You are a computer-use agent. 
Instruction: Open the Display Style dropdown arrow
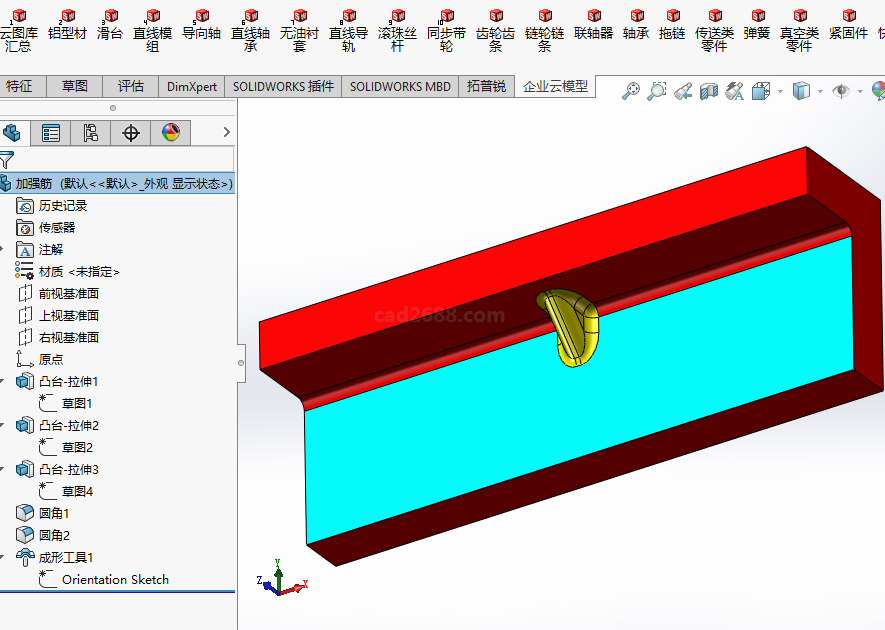pyautogui.click(x=819, y=92)
